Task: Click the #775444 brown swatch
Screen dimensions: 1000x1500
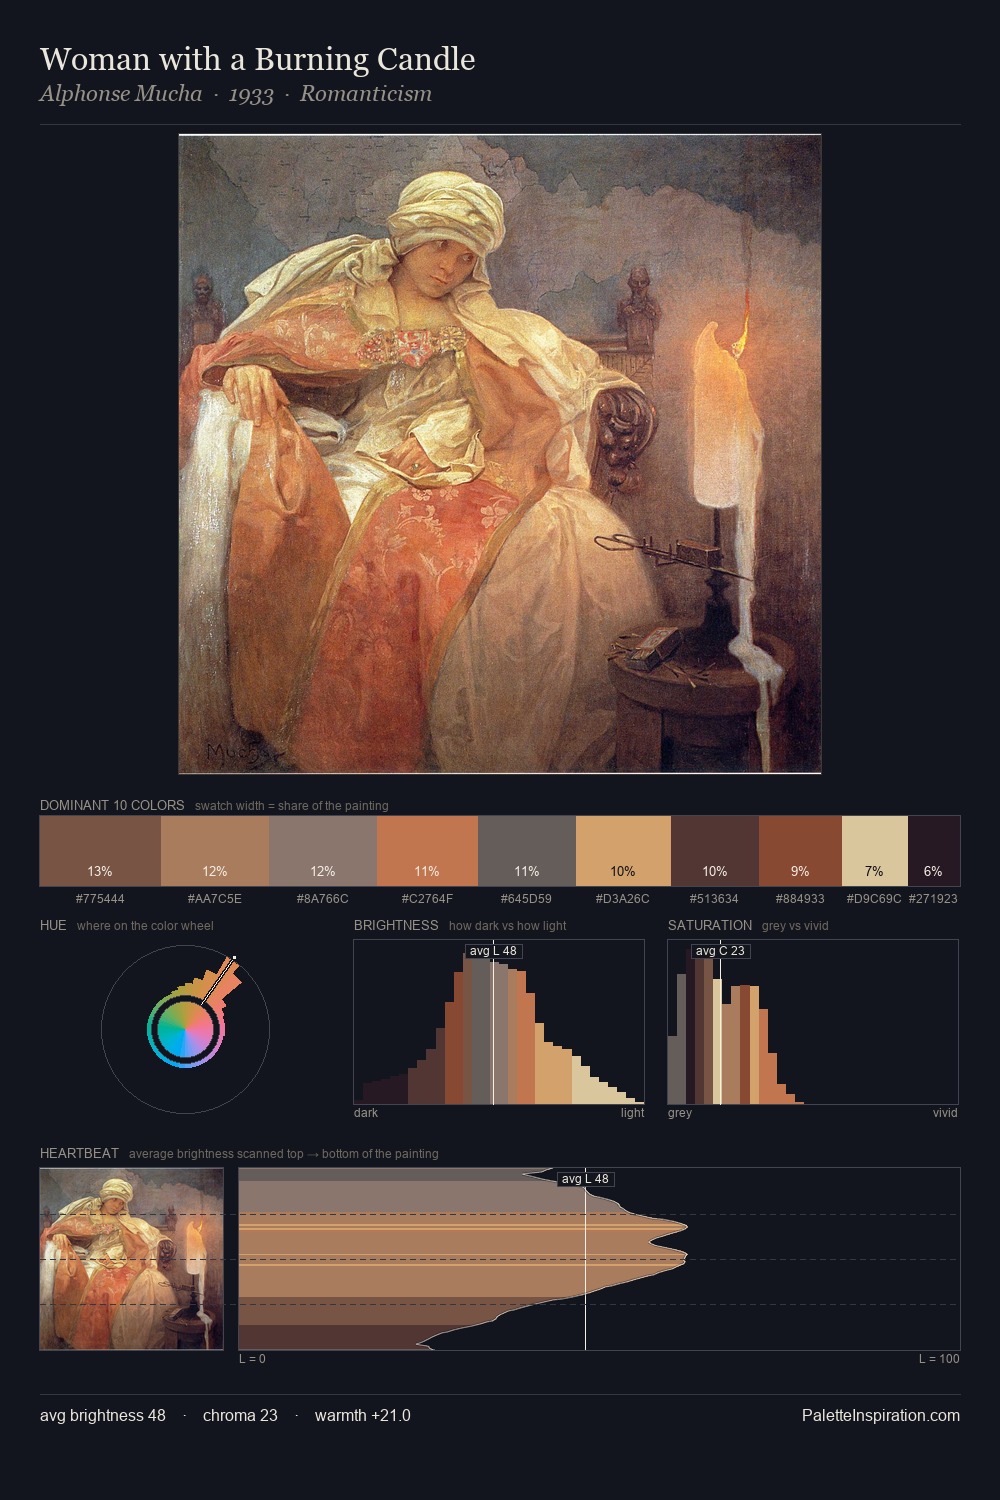Action: point(100,851)
